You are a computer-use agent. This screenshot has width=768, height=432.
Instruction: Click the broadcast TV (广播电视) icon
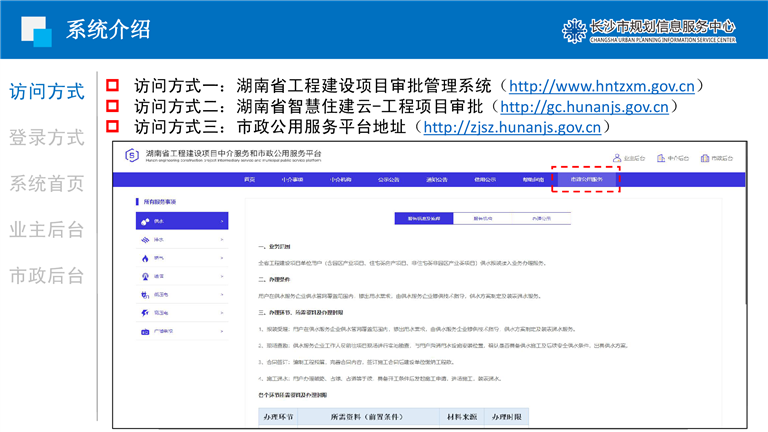point(146,331)
